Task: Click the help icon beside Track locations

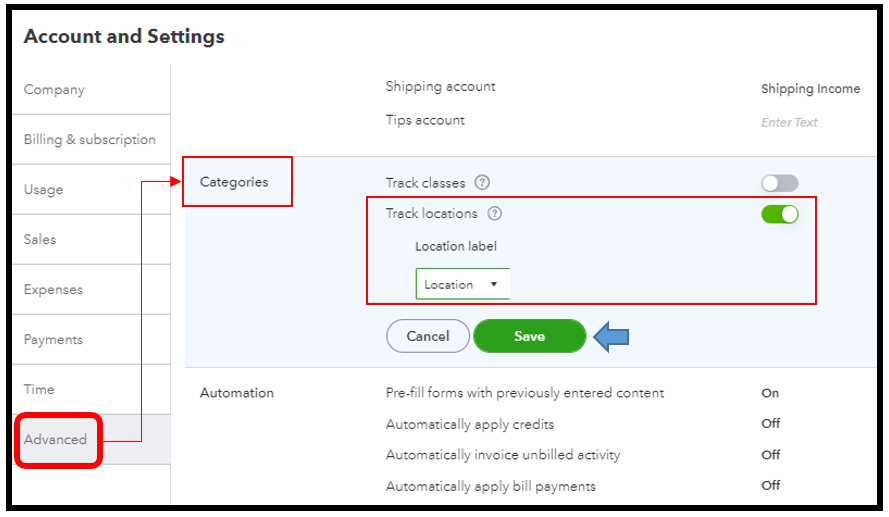Action: [494, 213]
